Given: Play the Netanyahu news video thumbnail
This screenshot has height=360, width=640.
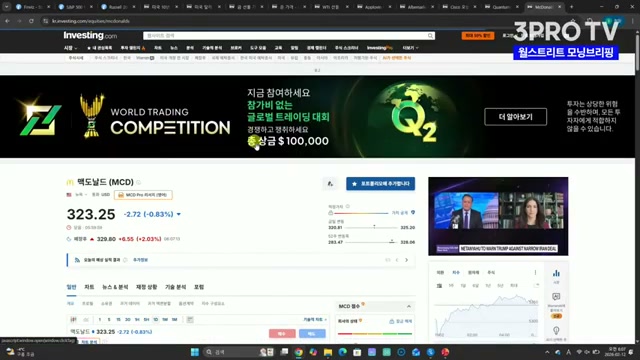Looking at the screenshot, I should point(498,216).
